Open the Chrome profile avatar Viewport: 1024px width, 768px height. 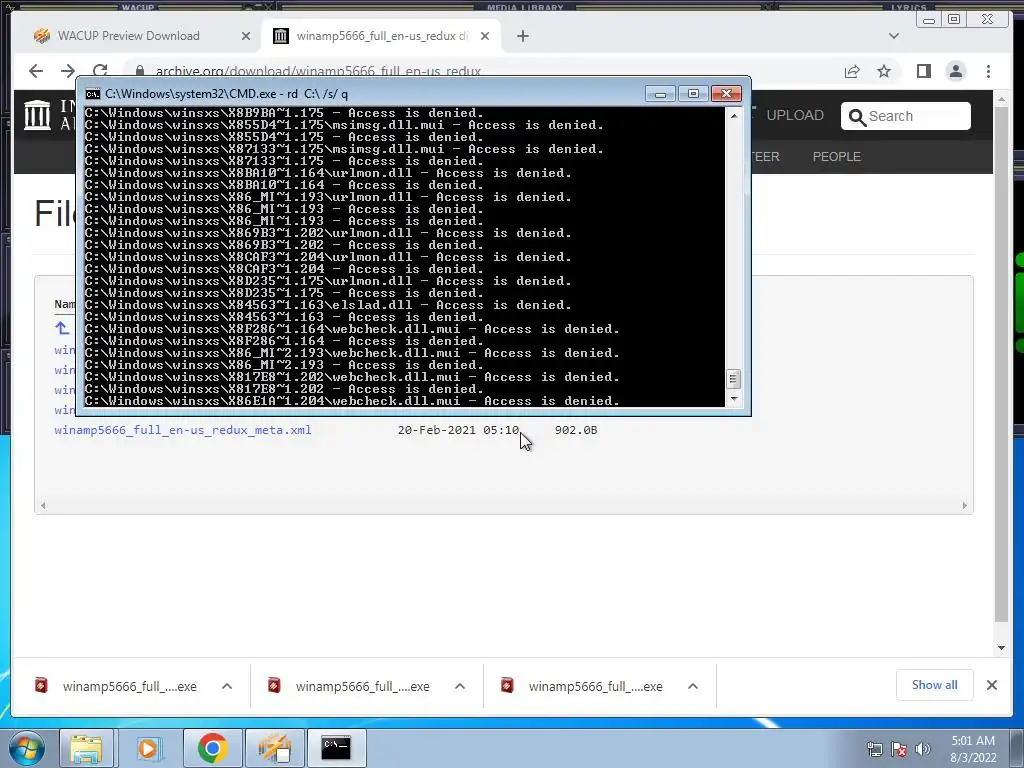click(x=956, y=71)
